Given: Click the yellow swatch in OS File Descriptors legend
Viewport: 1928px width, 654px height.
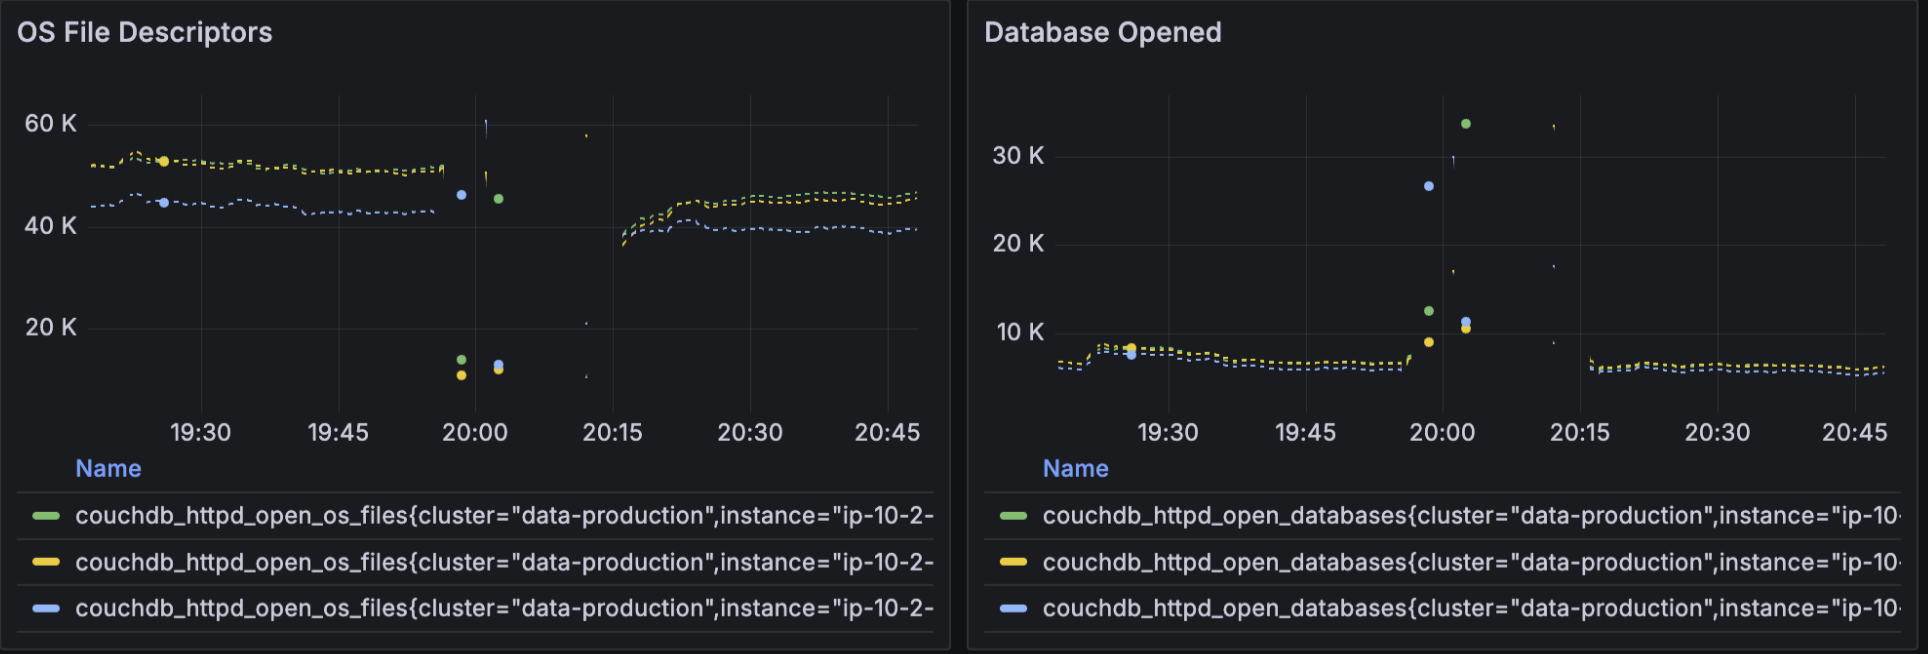Looking at the screenshot, I should pos(46,562).
